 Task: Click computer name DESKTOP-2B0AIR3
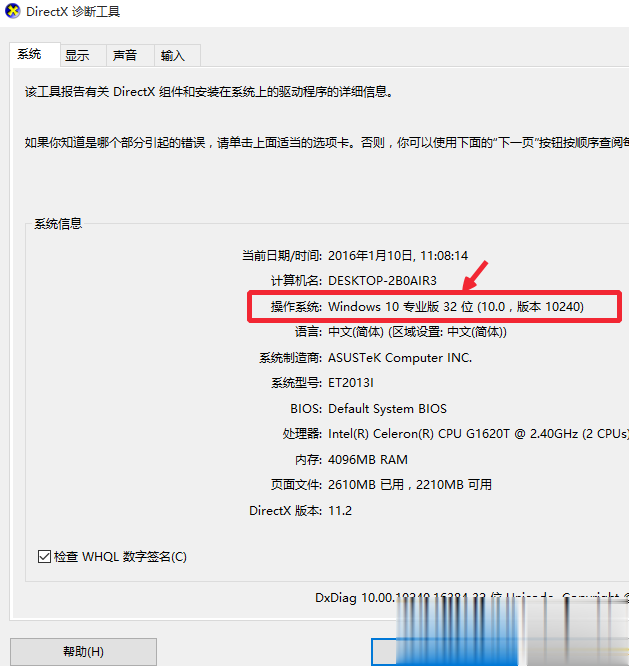pyautogui.click(x=382, y=281)
